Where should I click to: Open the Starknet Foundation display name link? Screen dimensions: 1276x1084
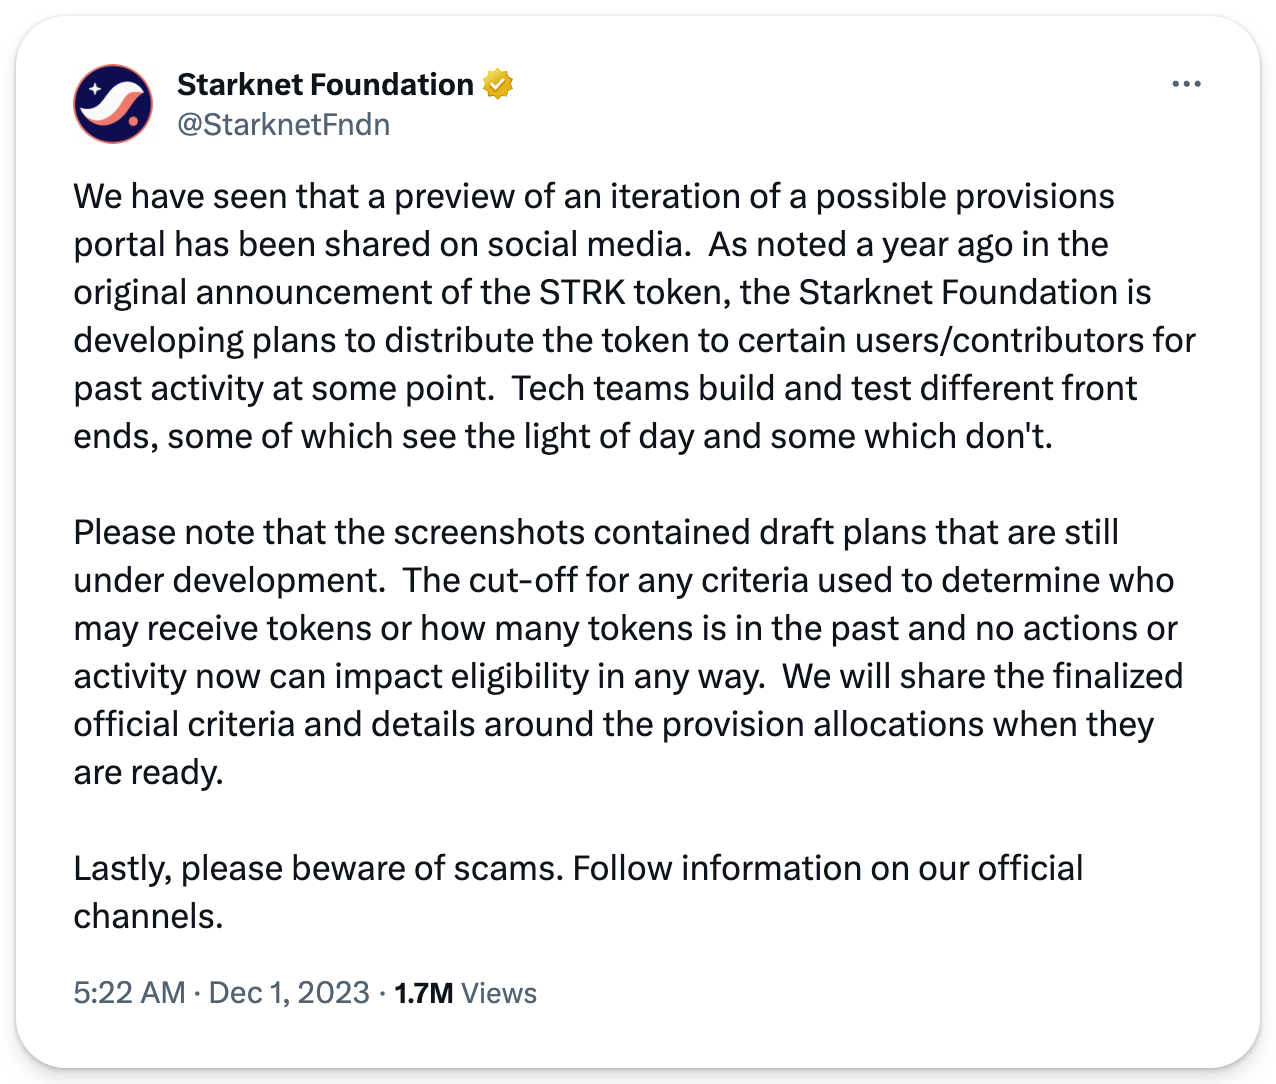tap(325, 85)
